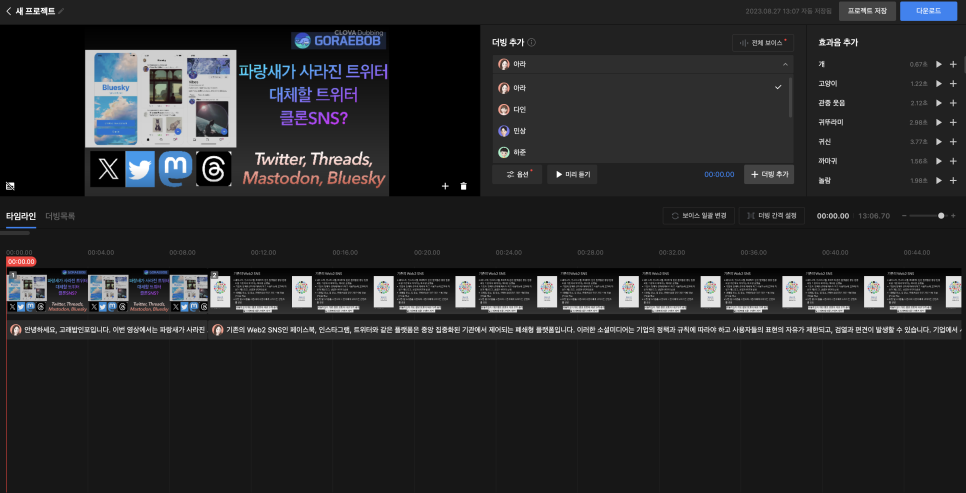Open the 전체 보이스 voice list
This screenshot has height=493, width=966.
763,43
